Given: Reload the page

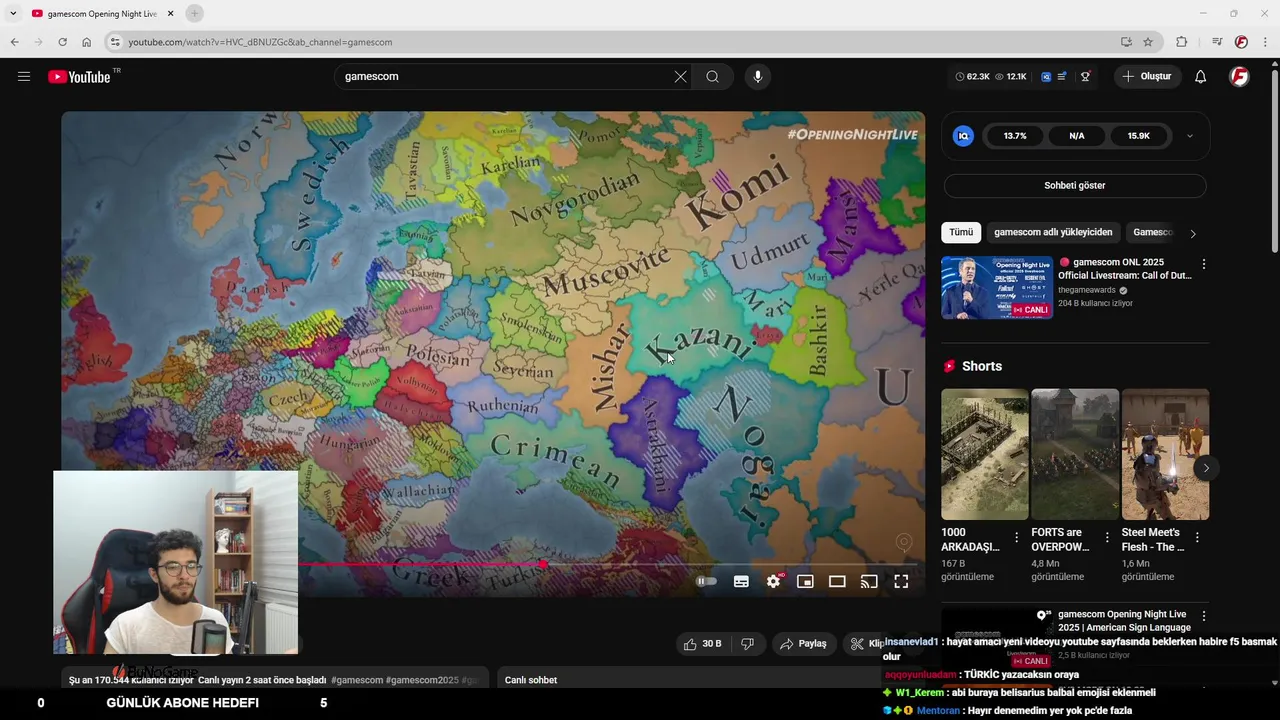Looking at the screenshot, I should [62, 42].
